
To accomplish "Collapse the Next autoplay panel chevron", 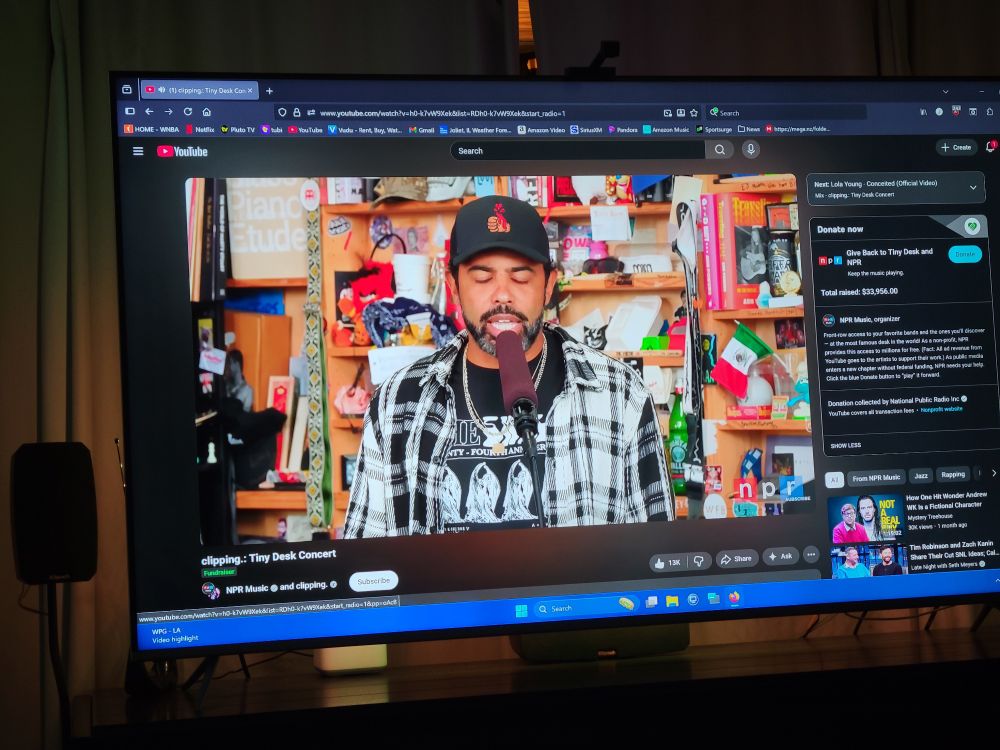I will pyautogui.click(x=973, y=186).
